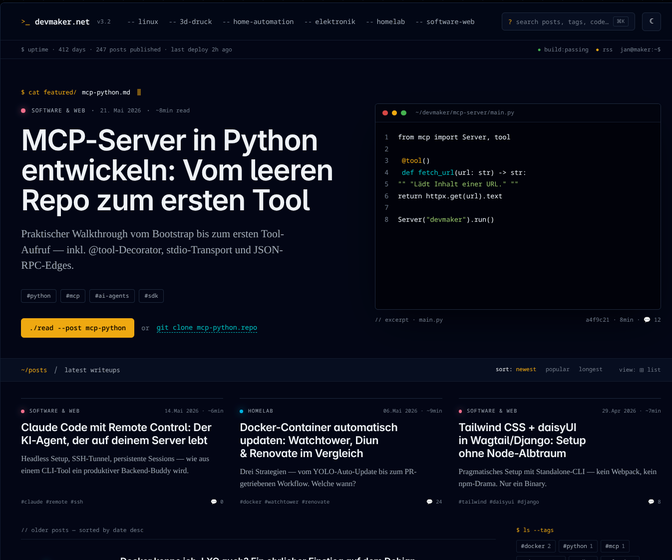The height and width of the screenshot is (560, 672).
Task: Toggle dark mode with the moon icon
Action: pyautogui.click(x=651, y=21)
